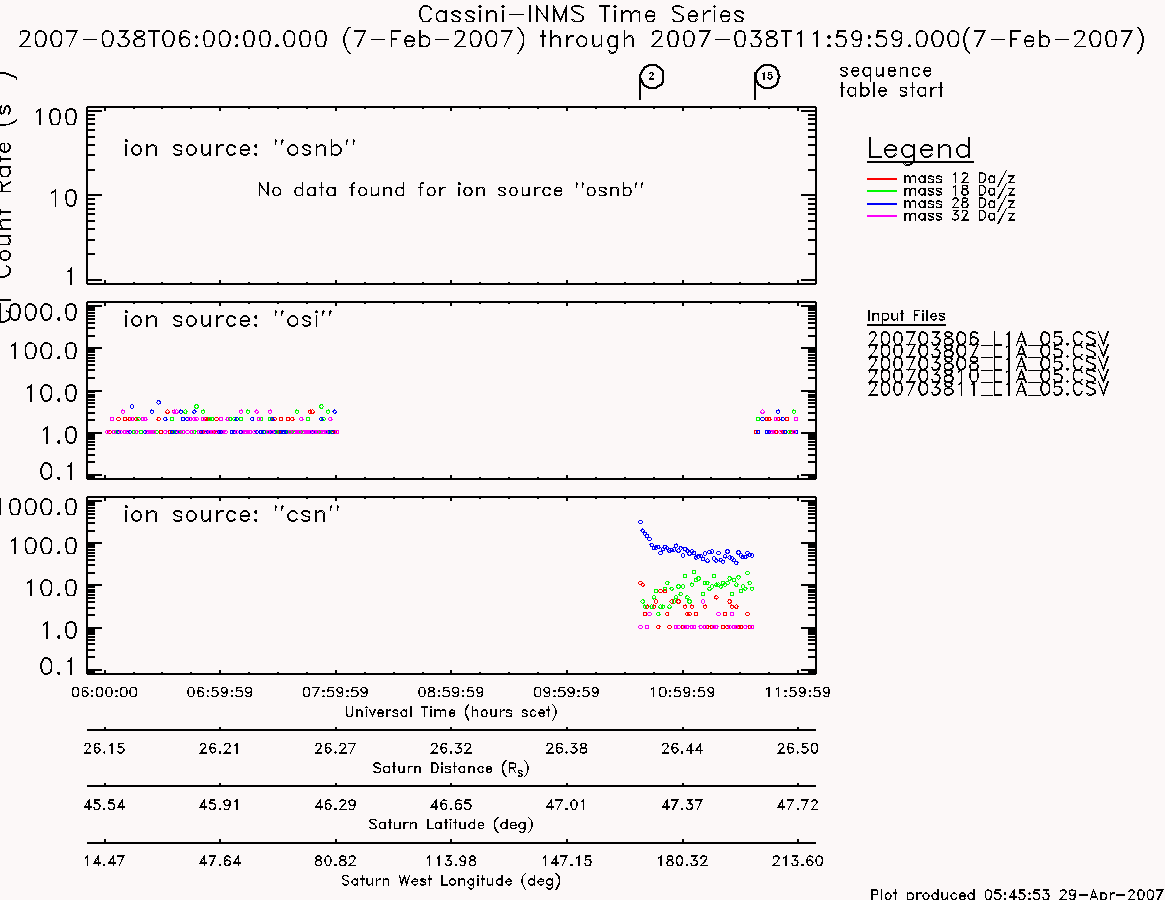This screenshot has width=1165, height=900.
Task: Click the 100 tick on the osnb panel
Action: [56, 117]
